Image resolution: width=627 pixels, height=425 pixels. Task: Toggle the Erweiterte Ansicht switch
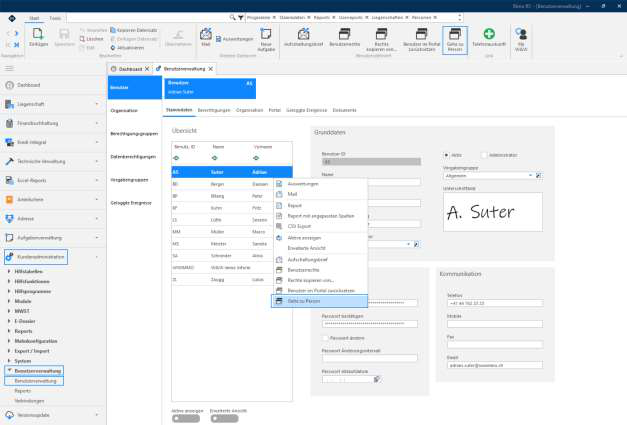224,419
